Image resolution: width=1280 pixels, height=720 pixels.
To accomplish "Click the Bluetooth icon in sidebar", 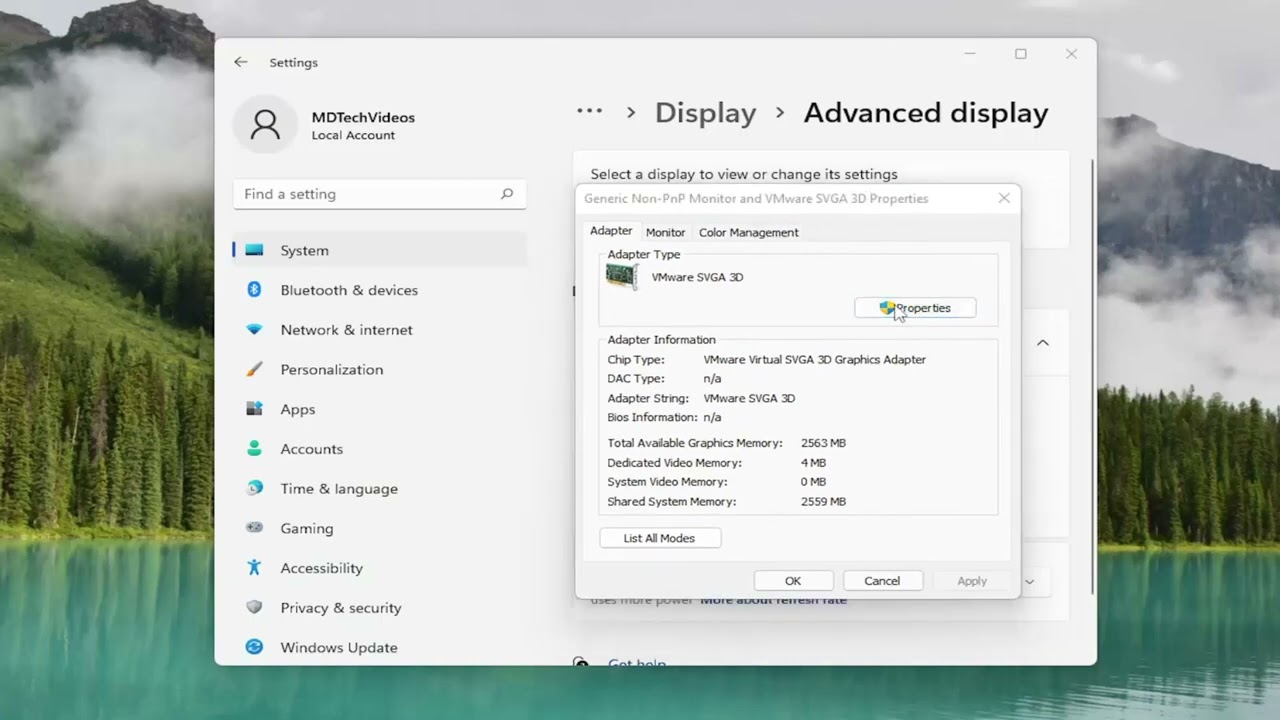I will 254,290.
